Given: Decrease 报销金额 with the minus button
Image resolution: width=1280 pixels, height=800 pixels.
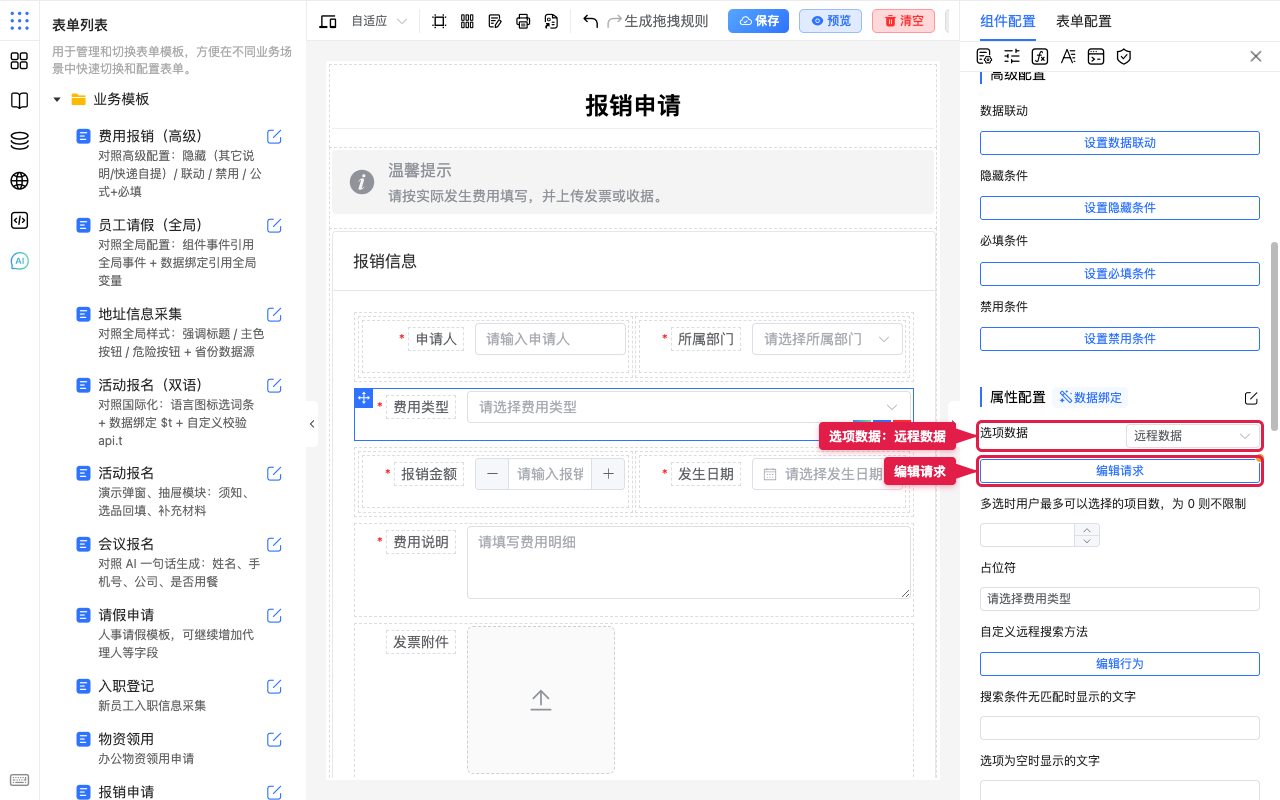Looking at the screenshot, I should [x=492, y=474].
